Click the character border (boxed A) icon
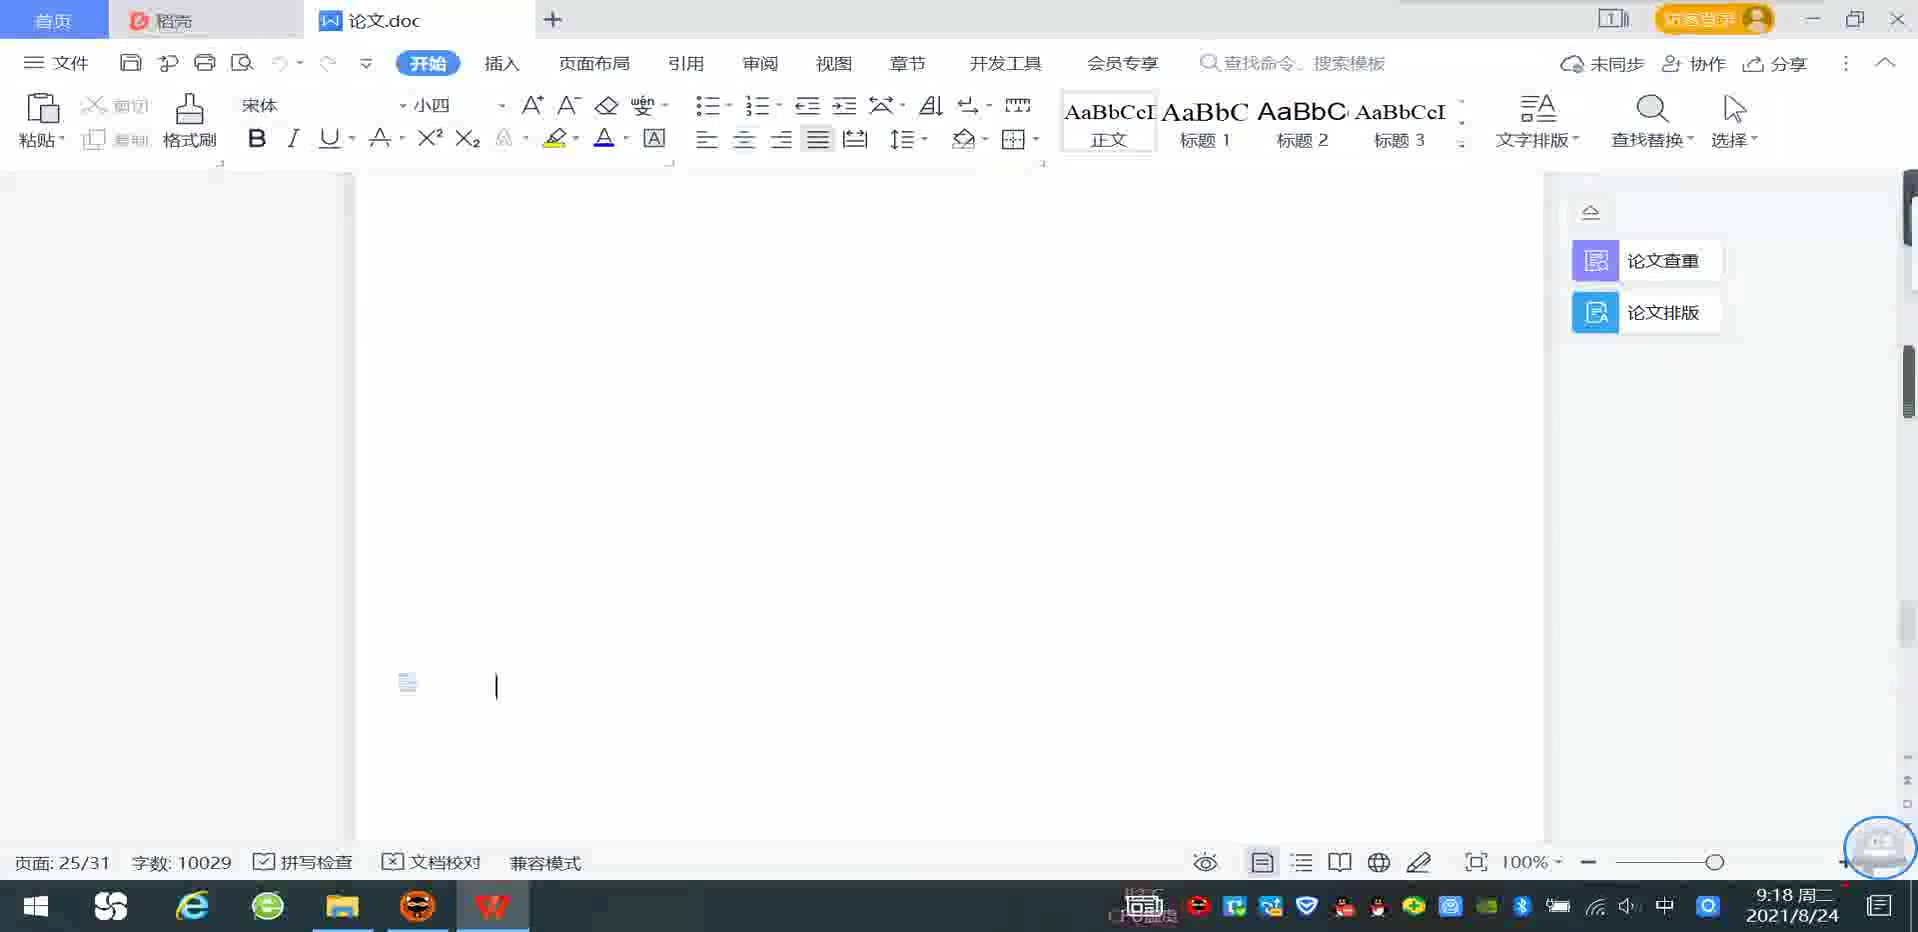The height and width of the screenshot is (932, 1918). (x=654, y=139)
